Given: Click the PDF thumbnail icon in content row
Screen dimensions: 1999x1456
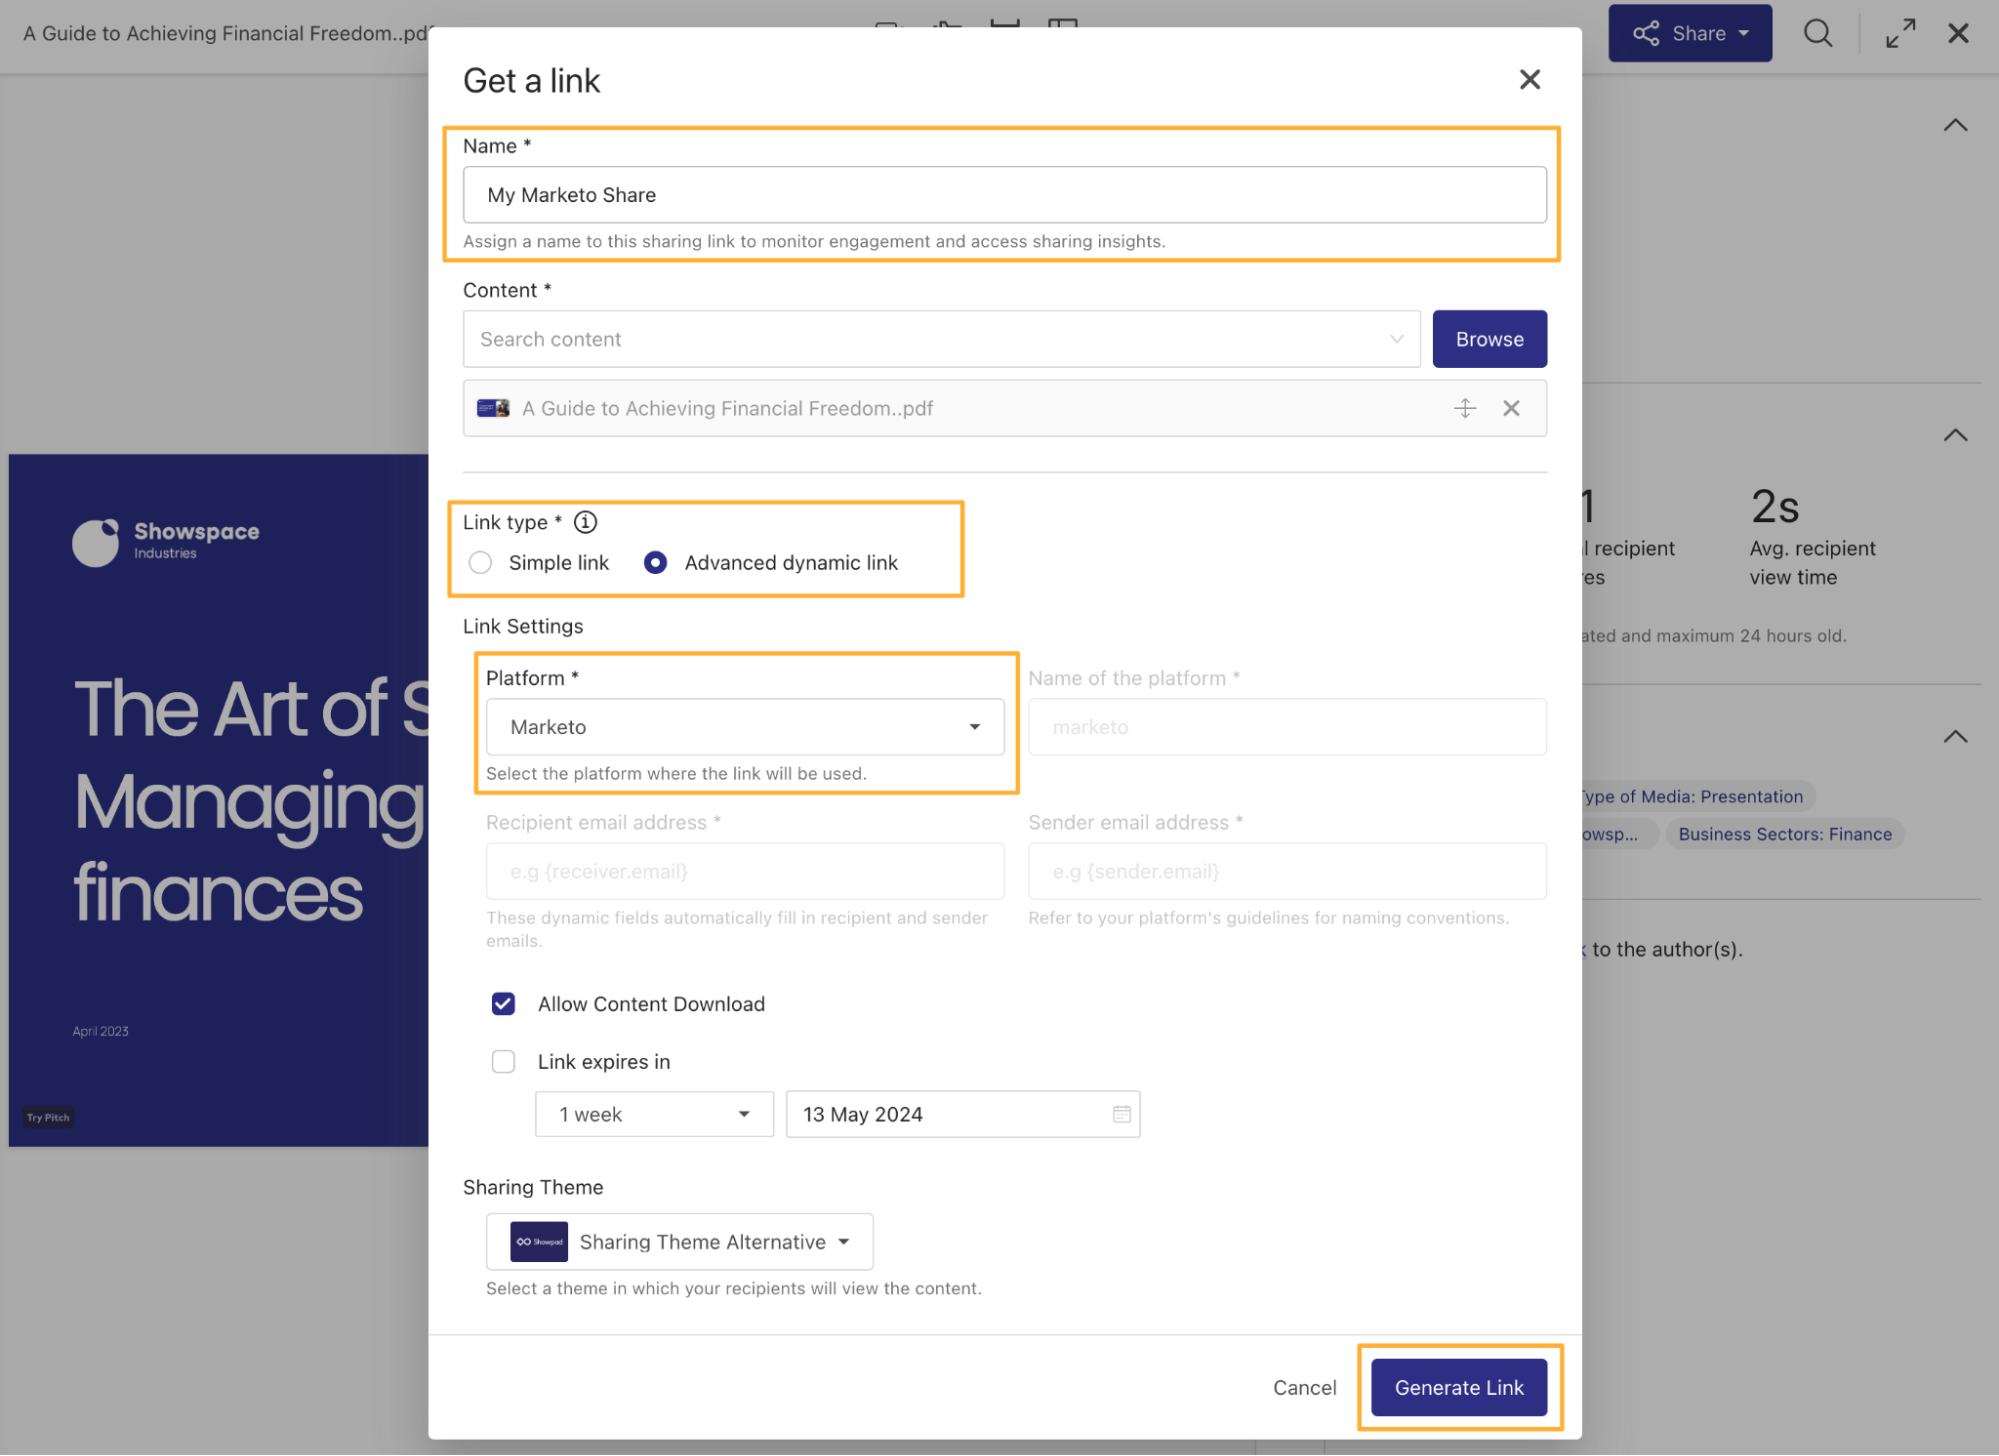Looking at the screenshot, I should click(493, 408).
